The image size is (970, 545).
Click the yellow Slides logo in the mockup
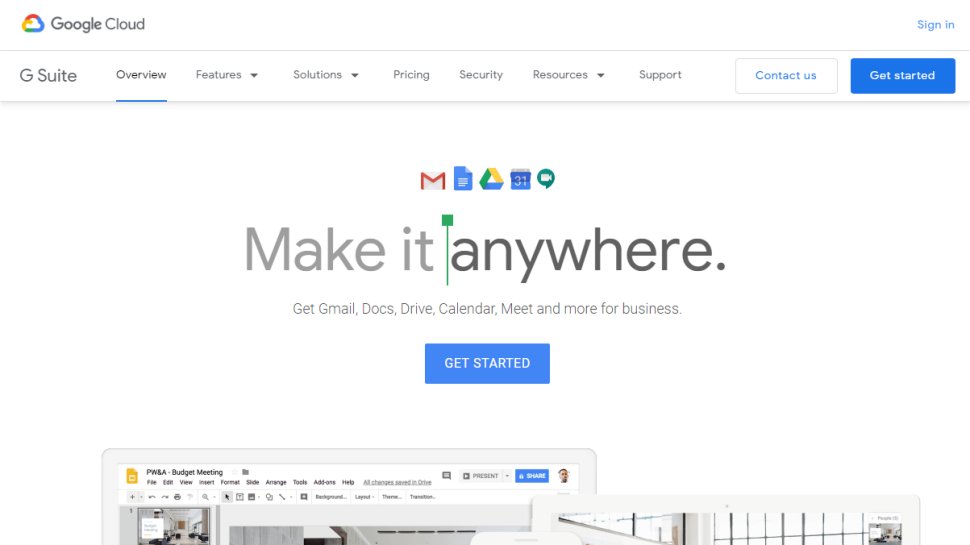(132, 476)
